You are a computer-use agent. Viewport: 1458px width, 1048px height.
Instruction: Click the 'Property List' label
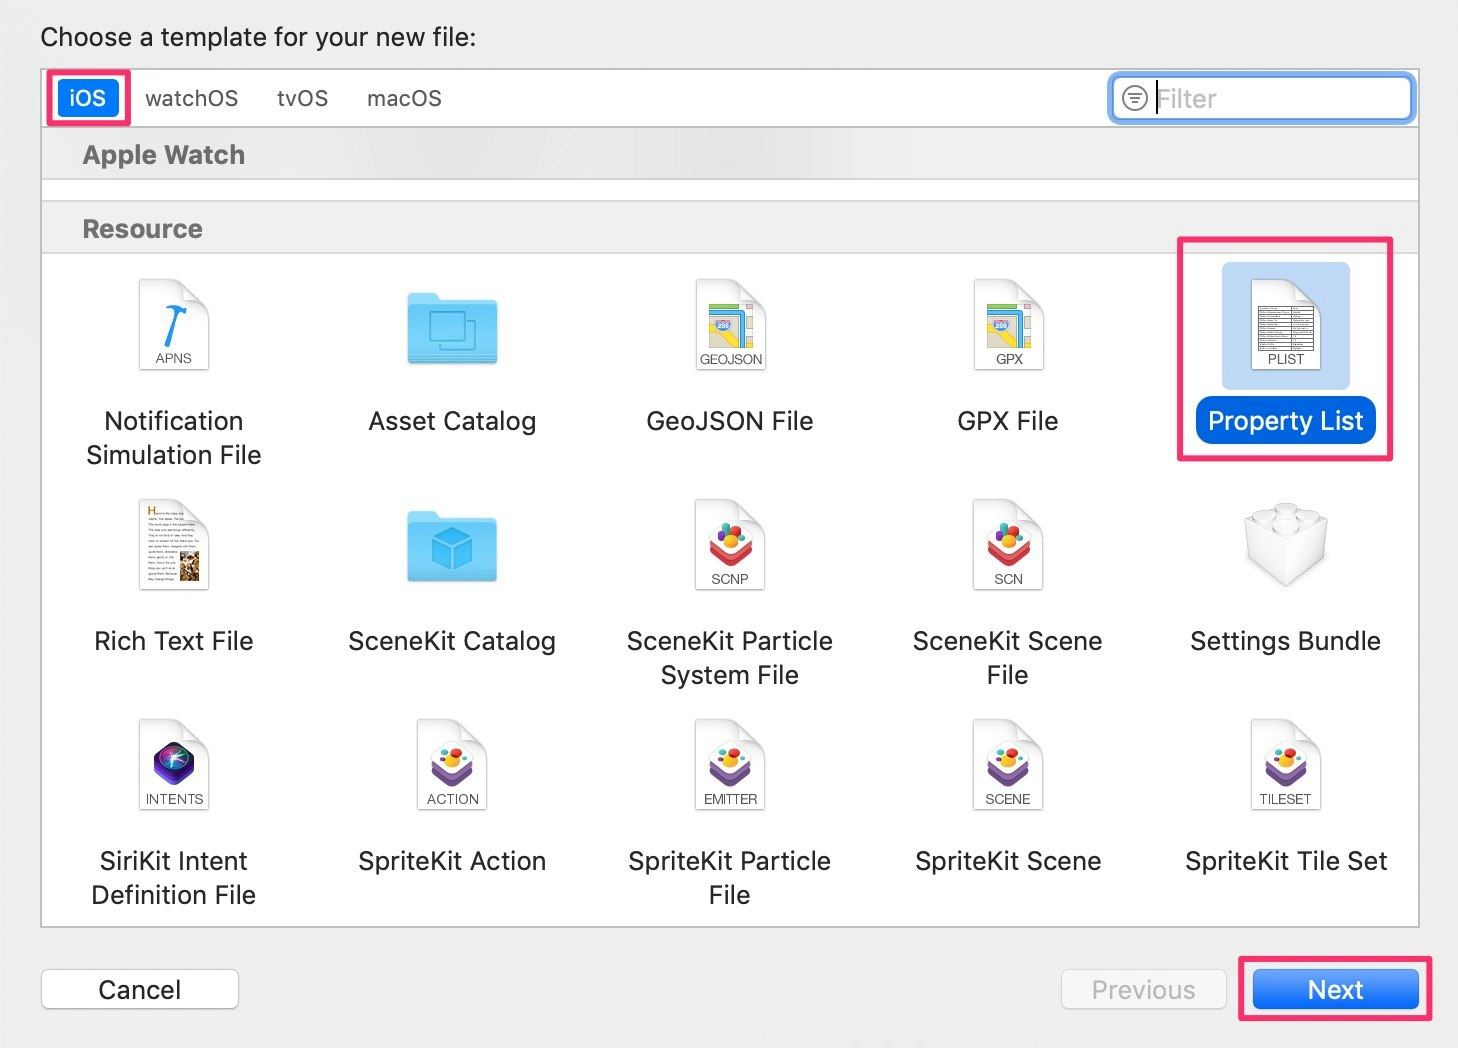1286,421
